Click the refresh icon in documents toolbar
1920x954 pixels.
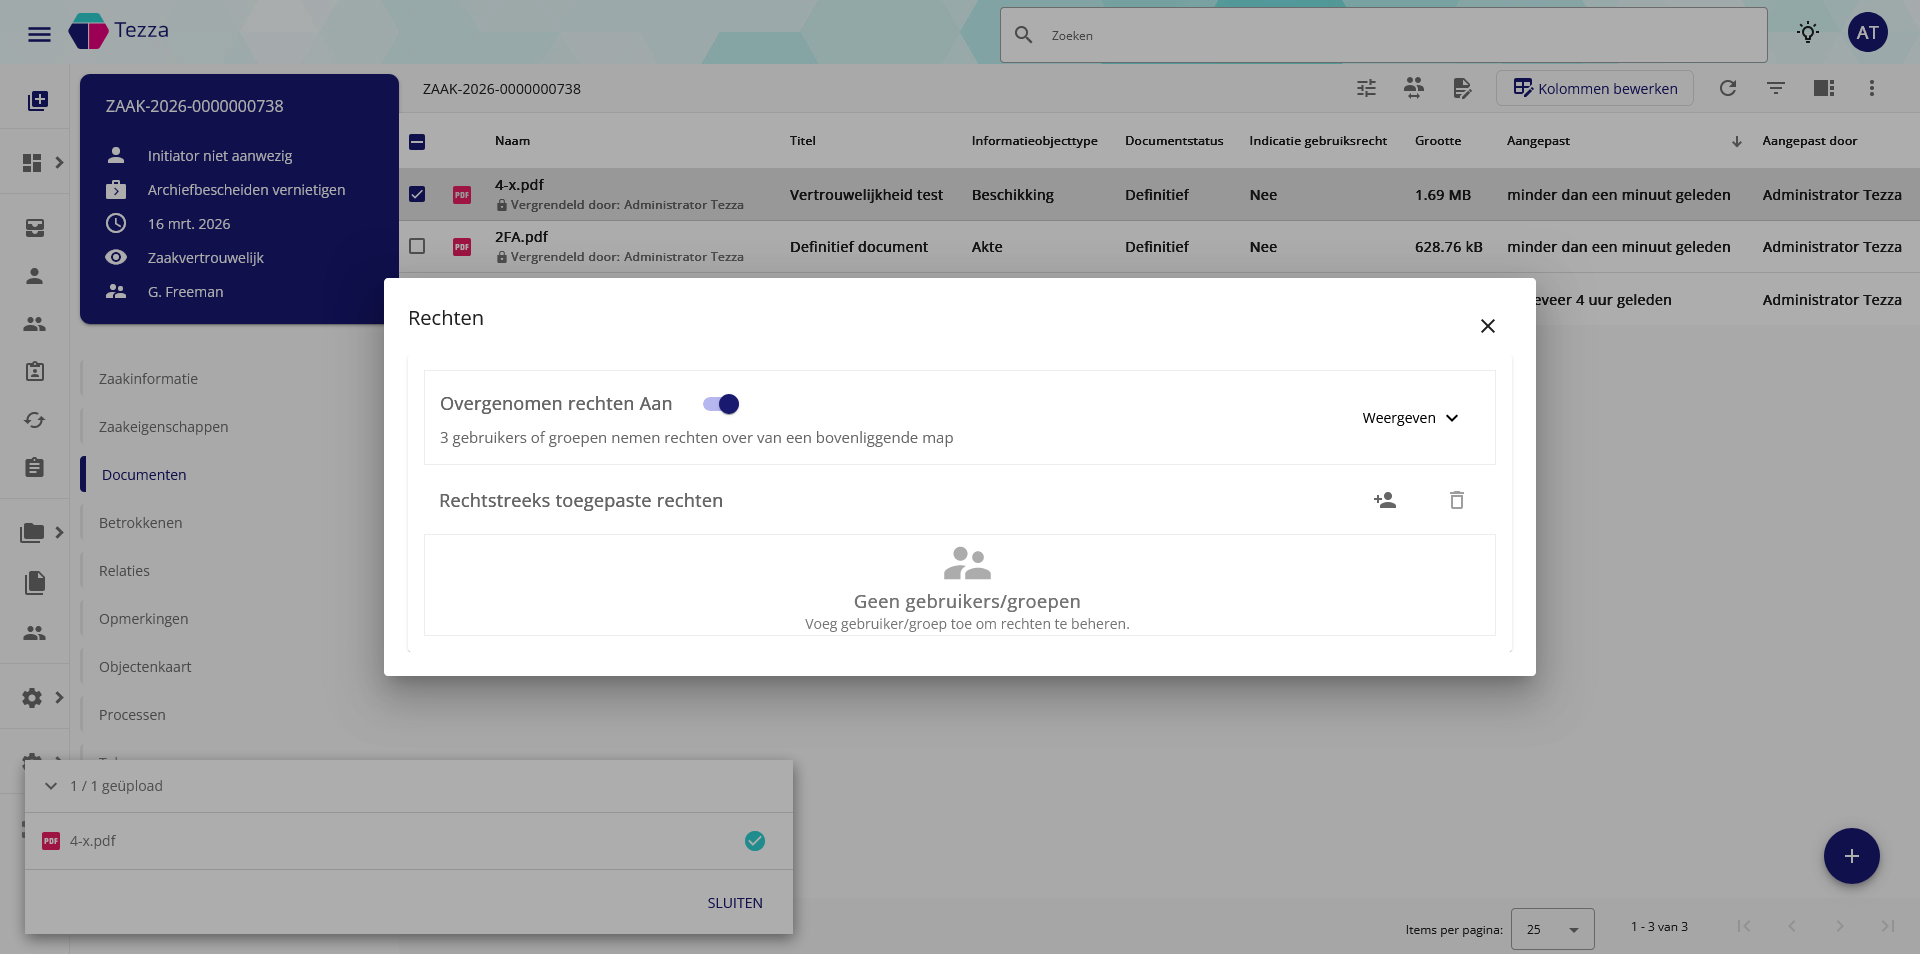coord(1728,88)
